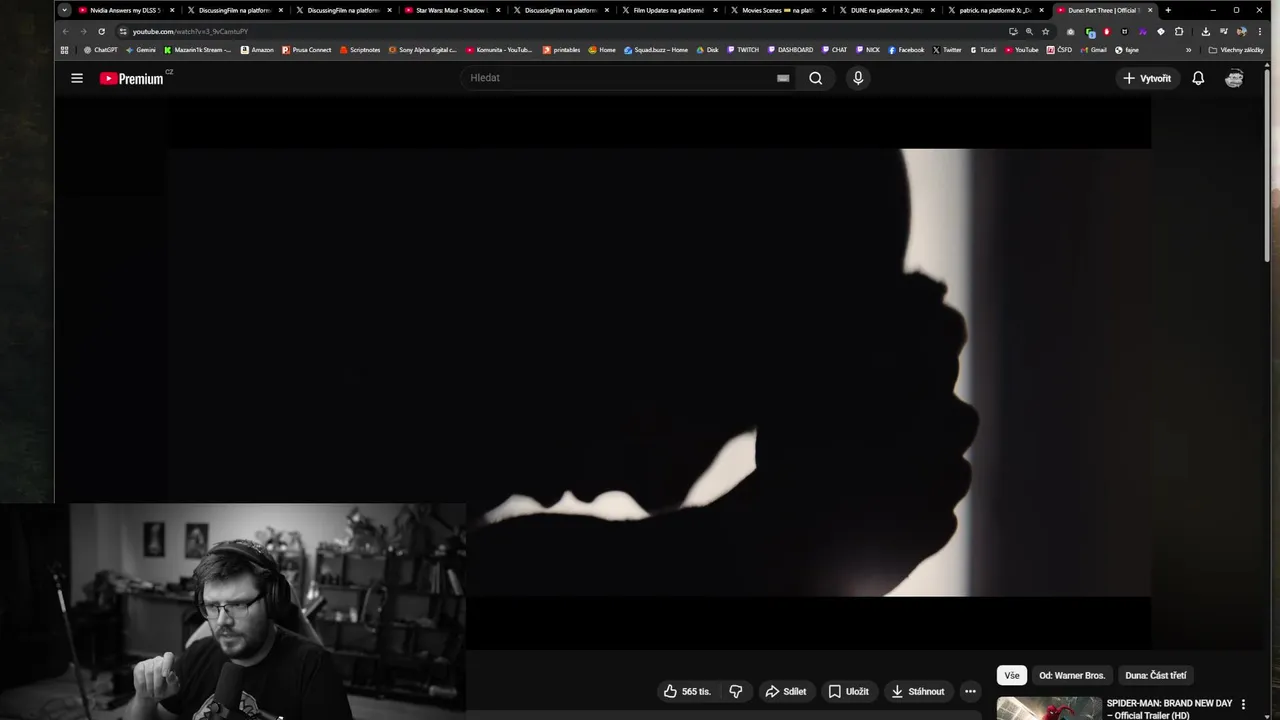
Task: Bookmark this page with the star
Action: [1046, 31]
